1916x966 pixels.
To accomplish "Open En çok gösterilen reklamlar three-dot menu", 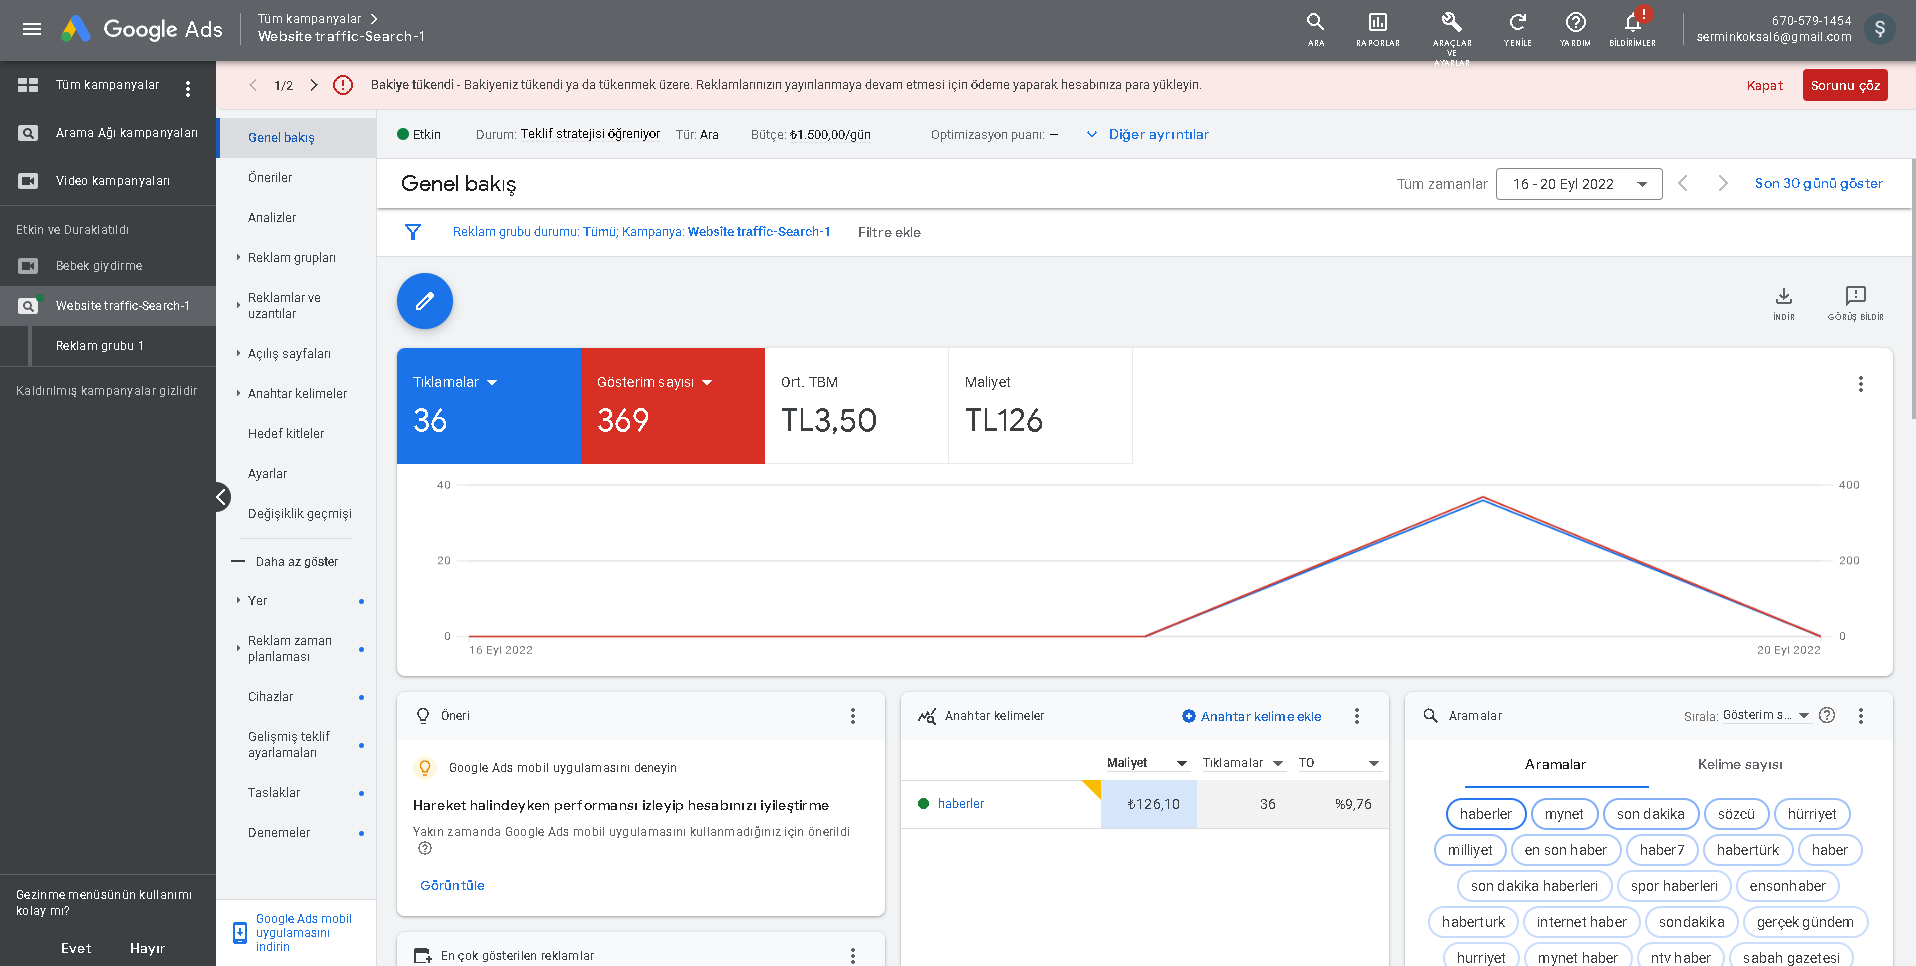I will point(853,956).
